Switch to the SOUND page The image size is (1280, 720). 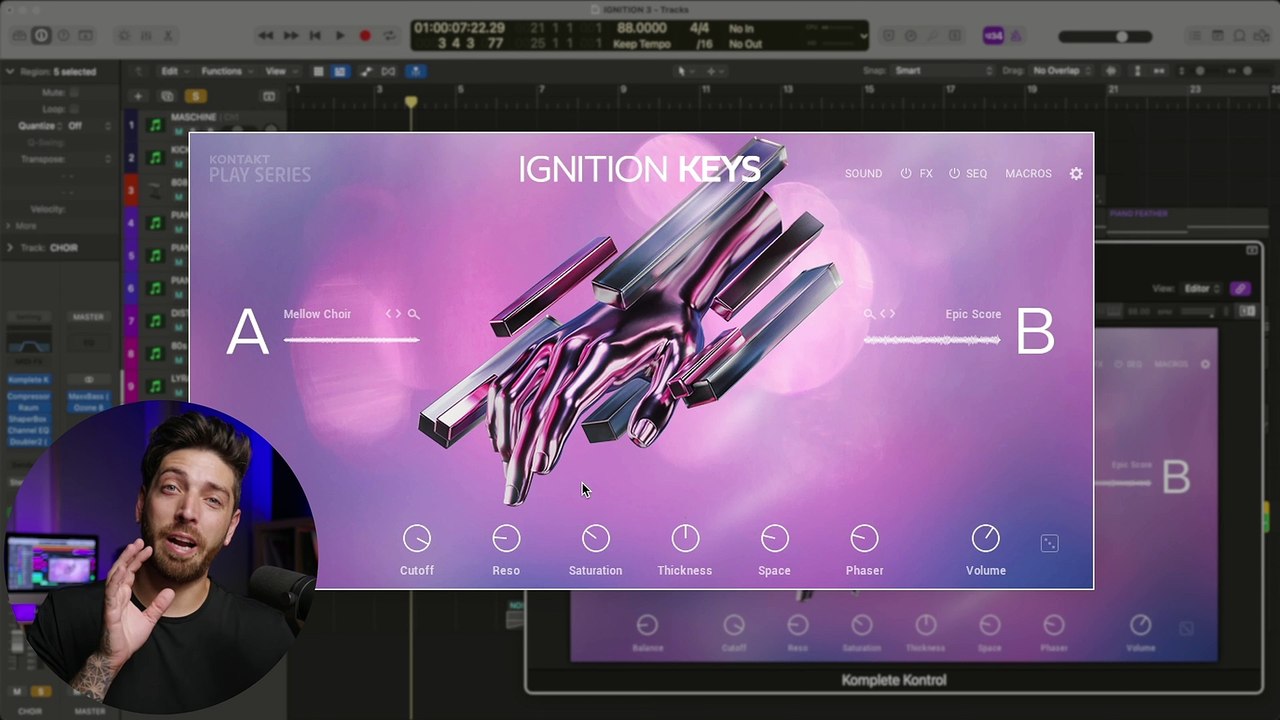[x=863, y=173]
